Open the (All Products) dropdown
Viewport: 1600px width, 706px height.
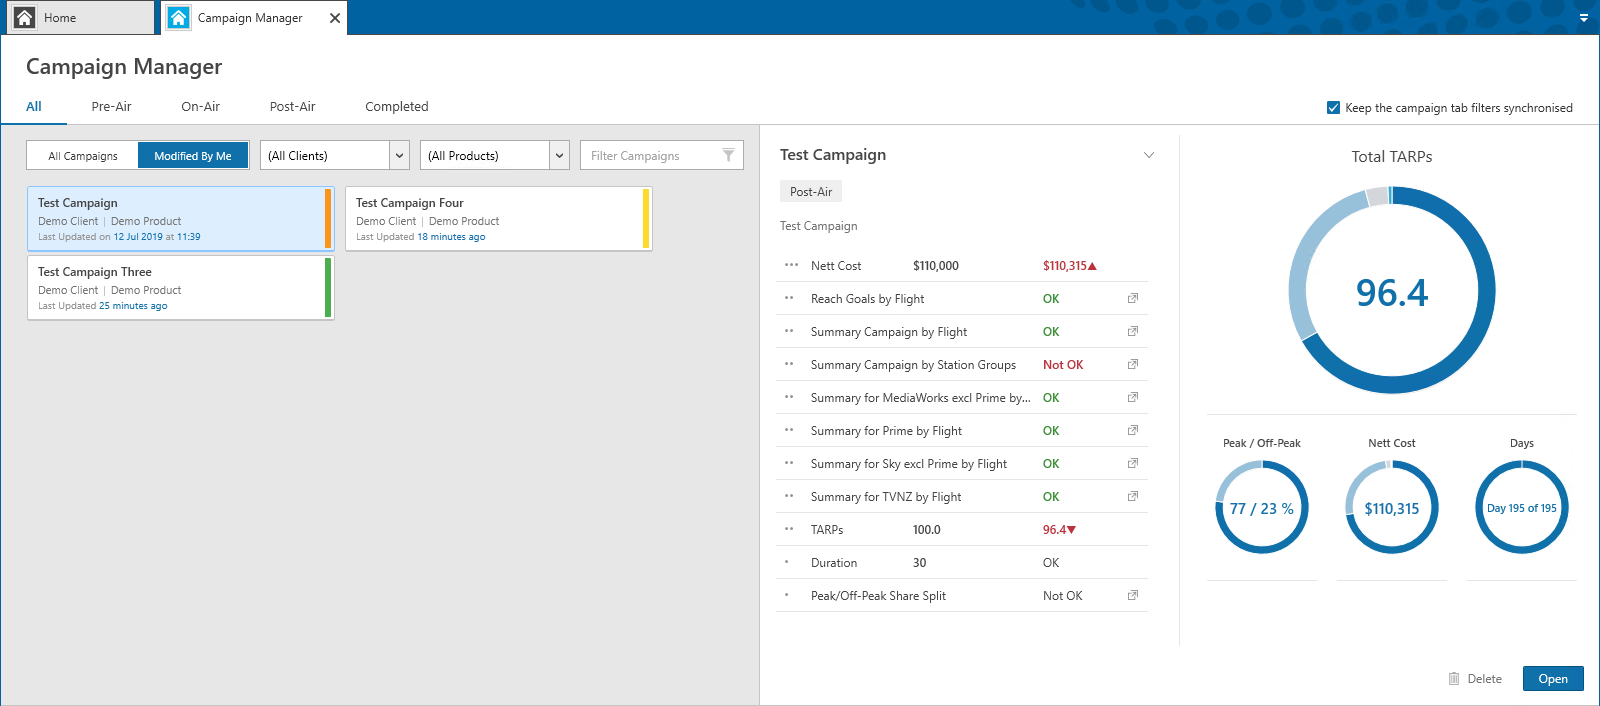pyautogui.click(x=495, y=155)
